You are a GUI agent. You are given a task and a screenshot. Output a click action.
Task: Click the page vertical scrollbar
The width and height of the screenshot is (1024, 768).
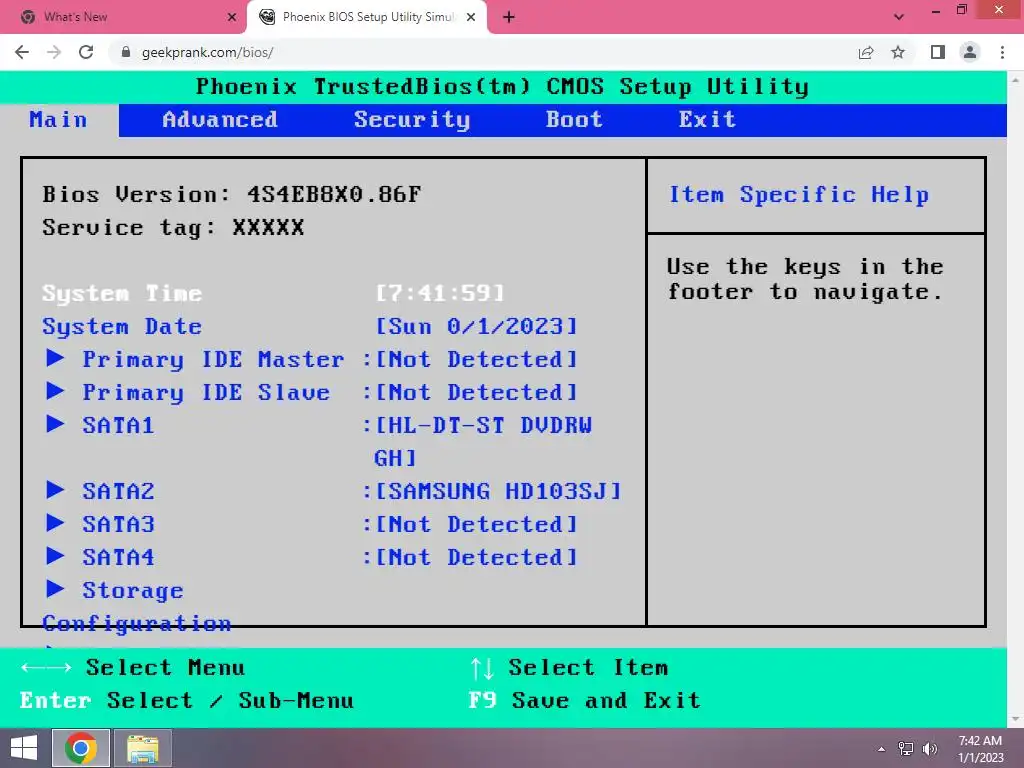pyautogui.click(x=1015, y=399)
